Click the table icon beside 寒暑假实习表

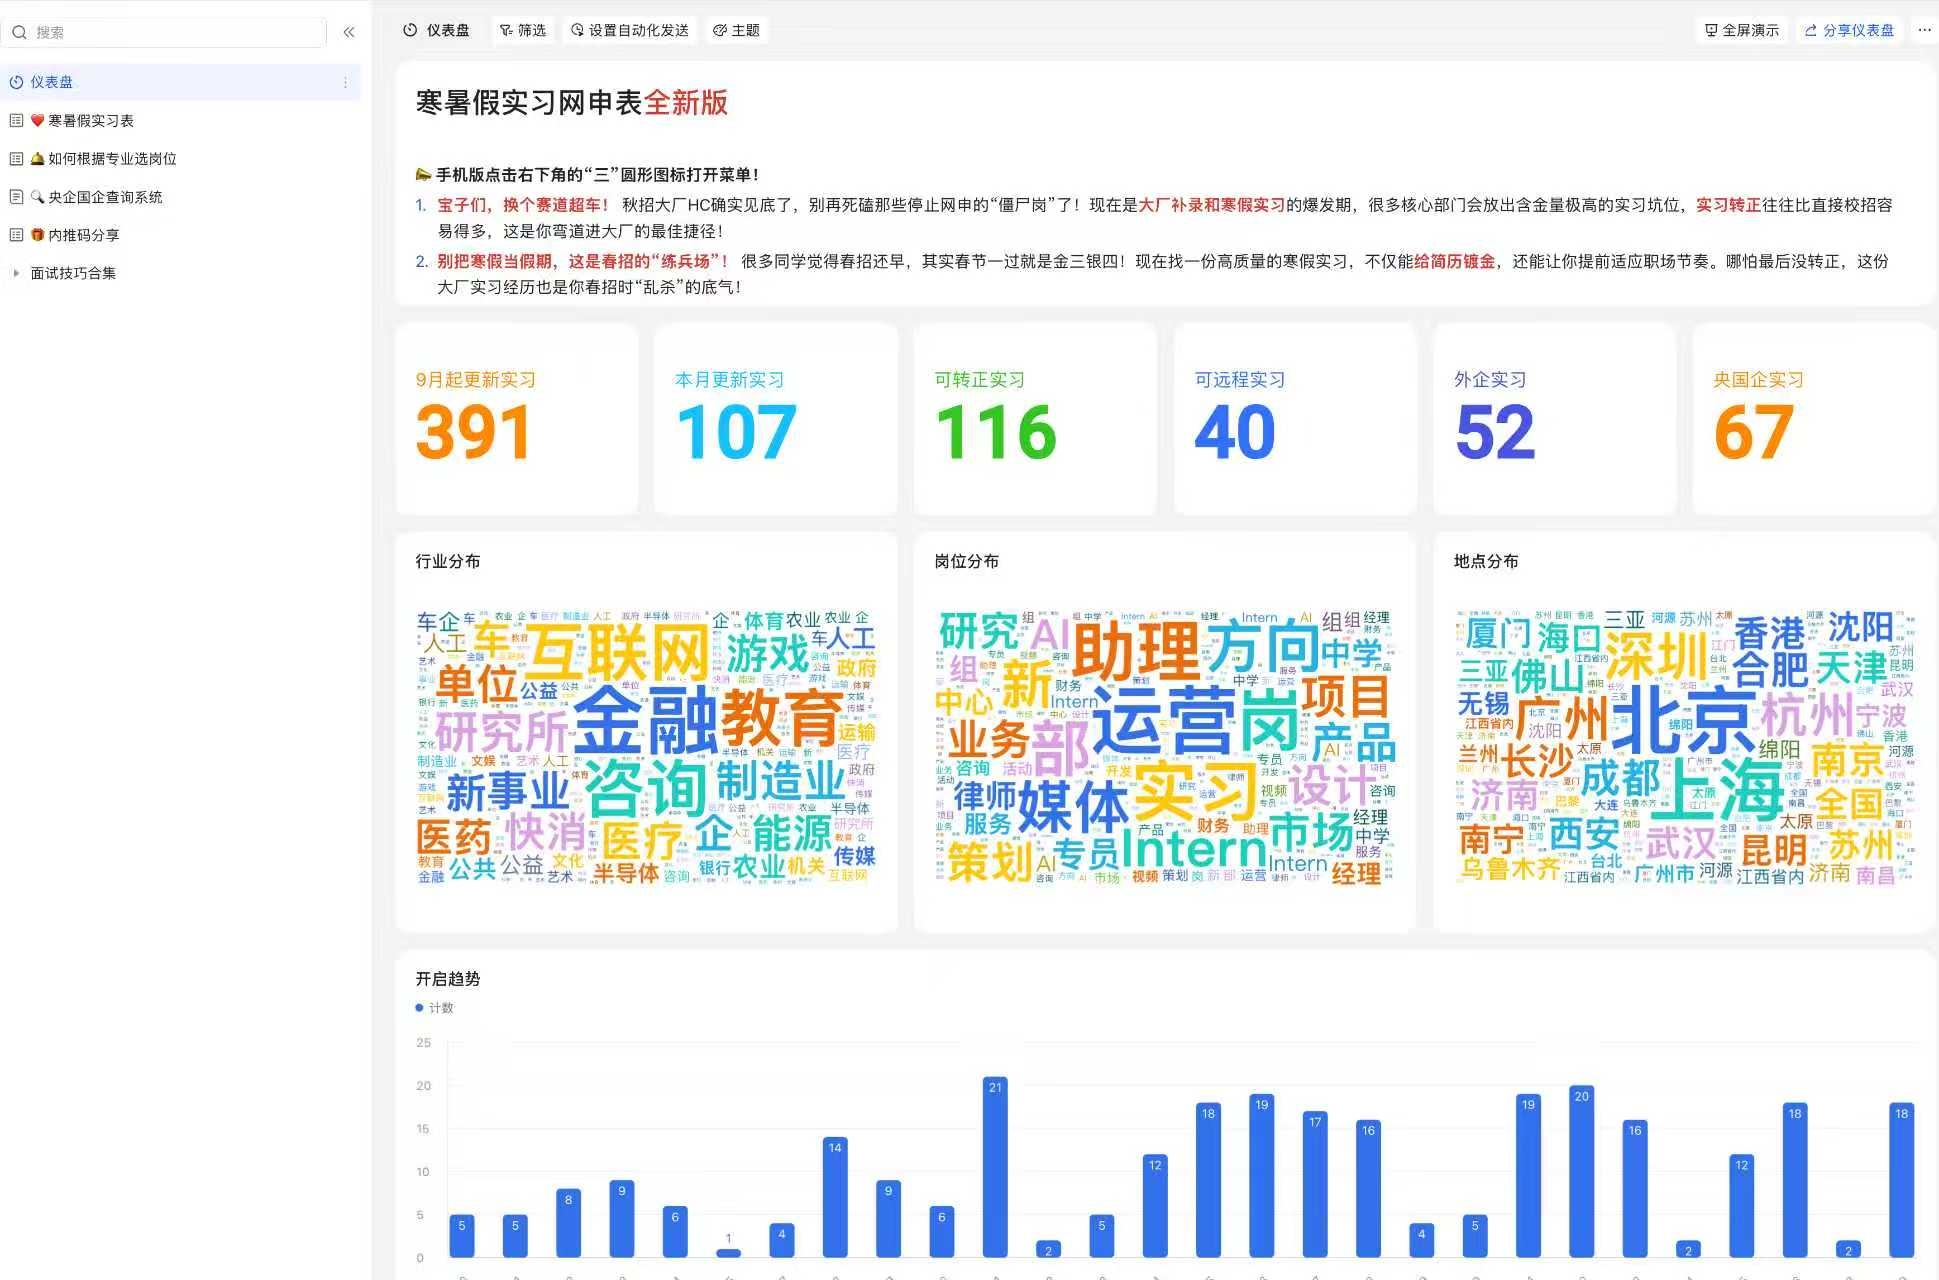pos(16,121)
